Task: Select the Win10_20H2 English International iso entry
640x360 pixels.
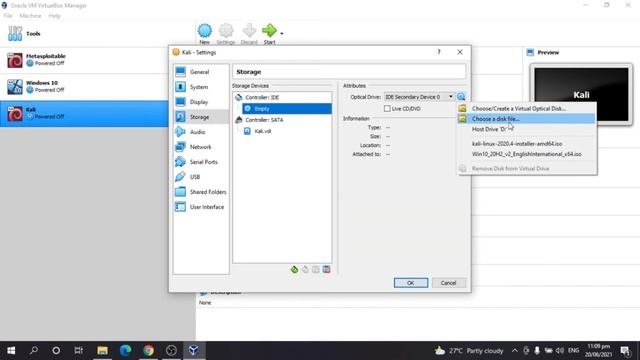Action: point(527,154)
